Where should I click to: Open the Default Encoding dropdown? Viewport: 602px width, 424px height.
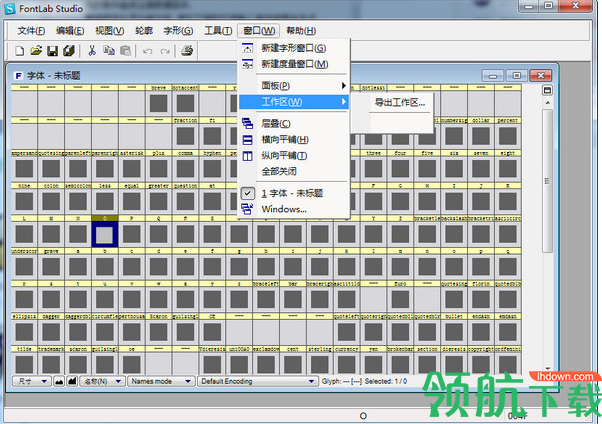[x=258, y=381]
